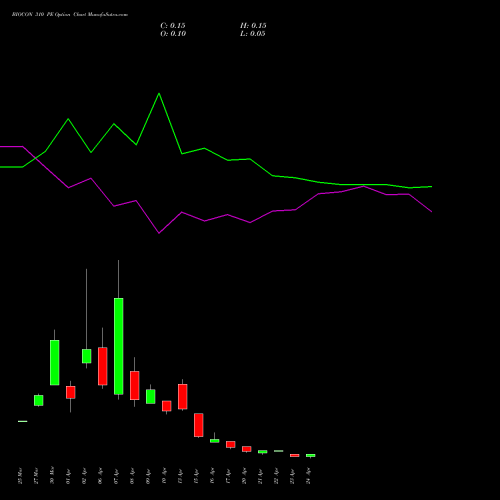The image size is (500, 500).
Task: Select the '30 Mar' date axis label
Action: (52, 476)
